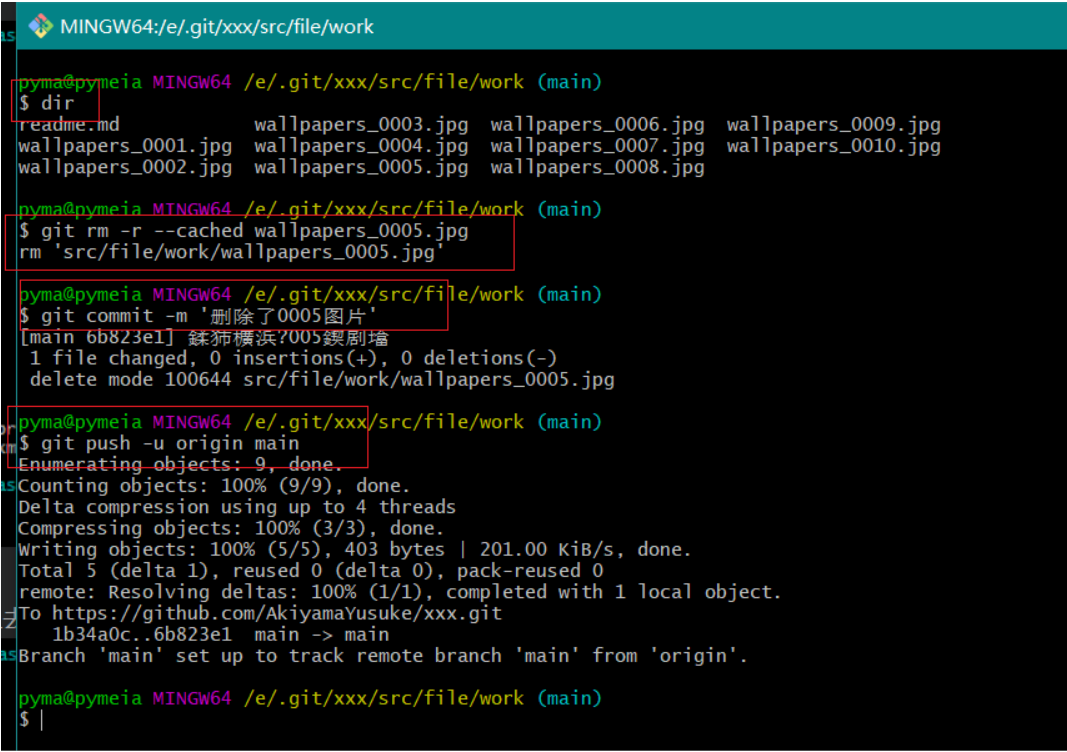Select wallpapers_0008.jpg in the listing
Viewport: 1067px width, 752px height.
[597, 167]
